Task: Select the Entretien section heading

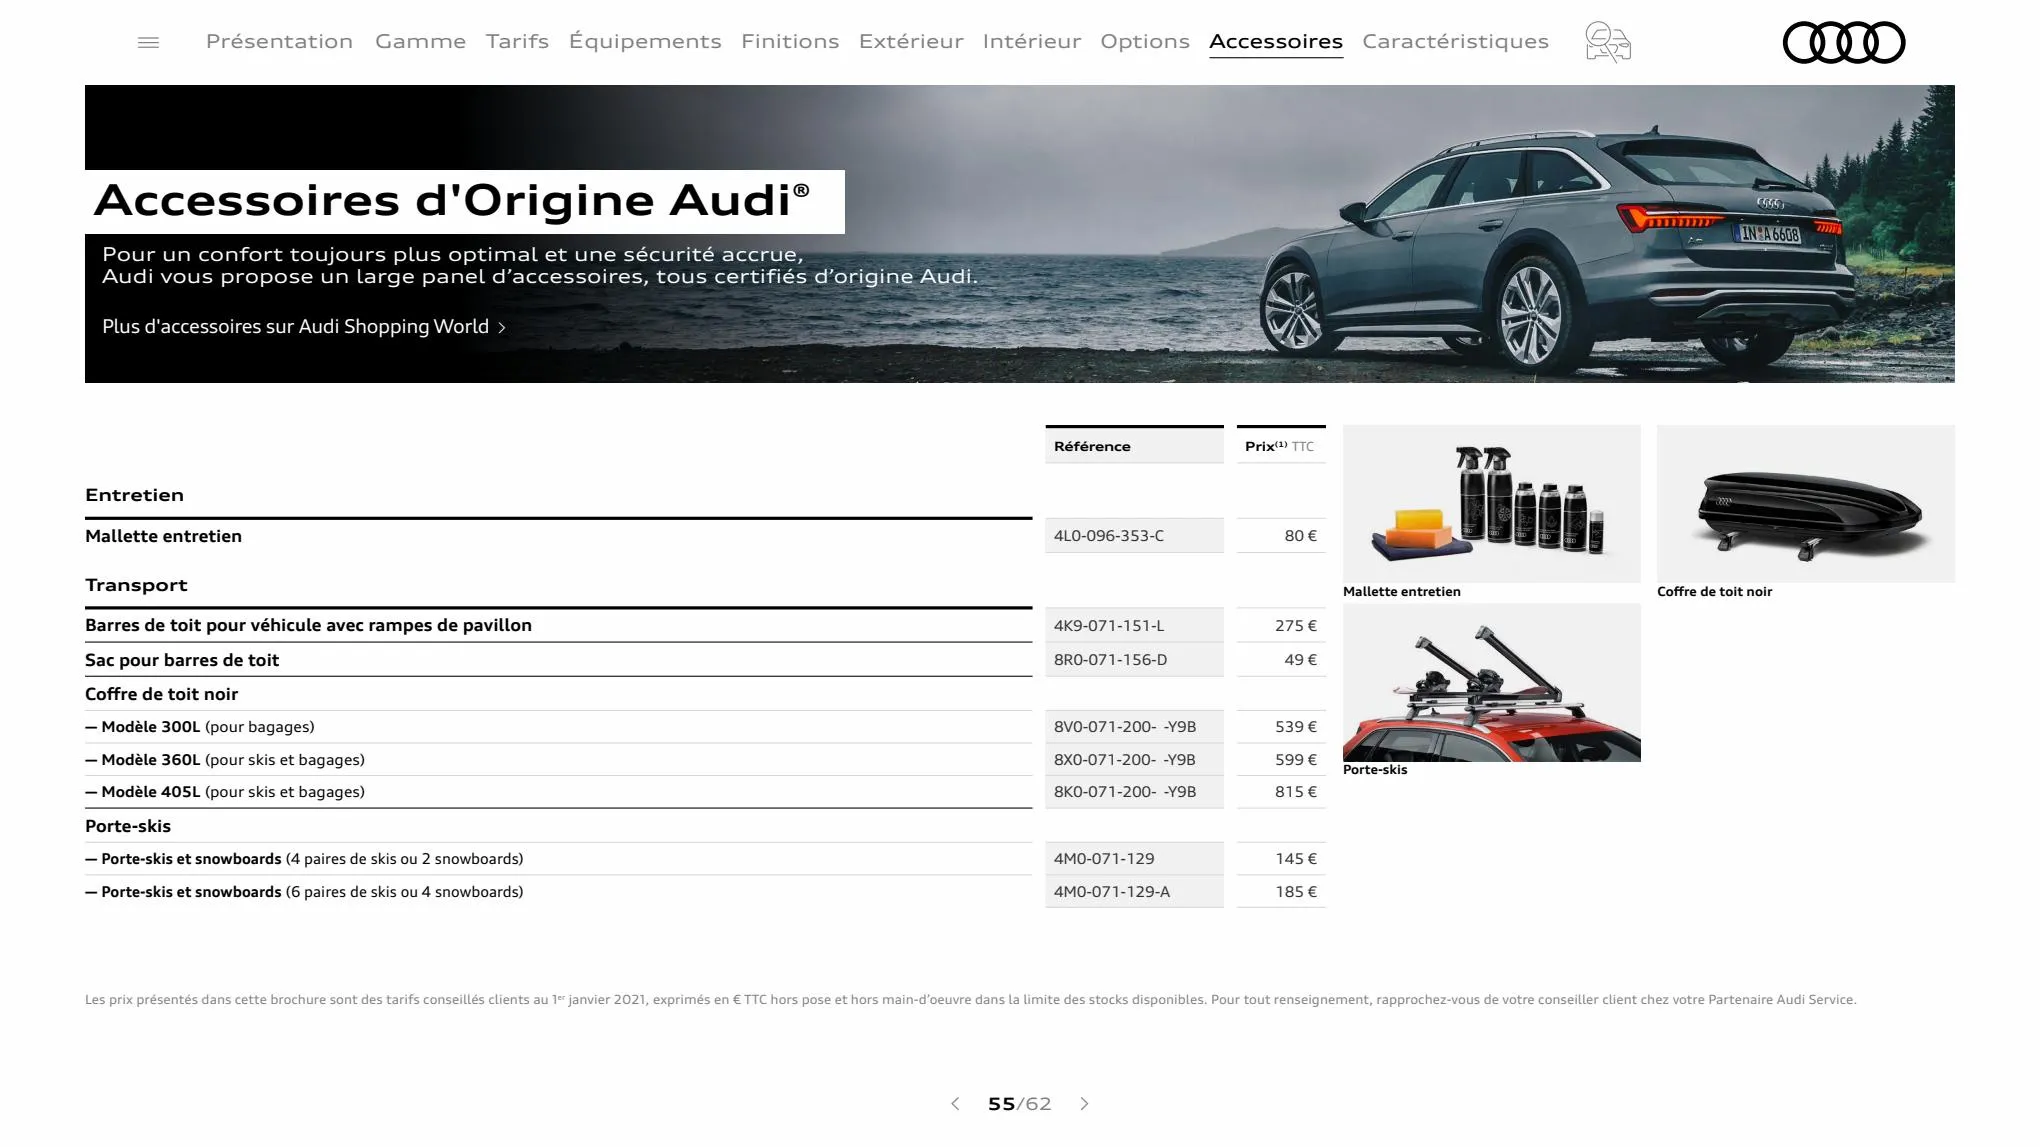Action: point(134,495)
